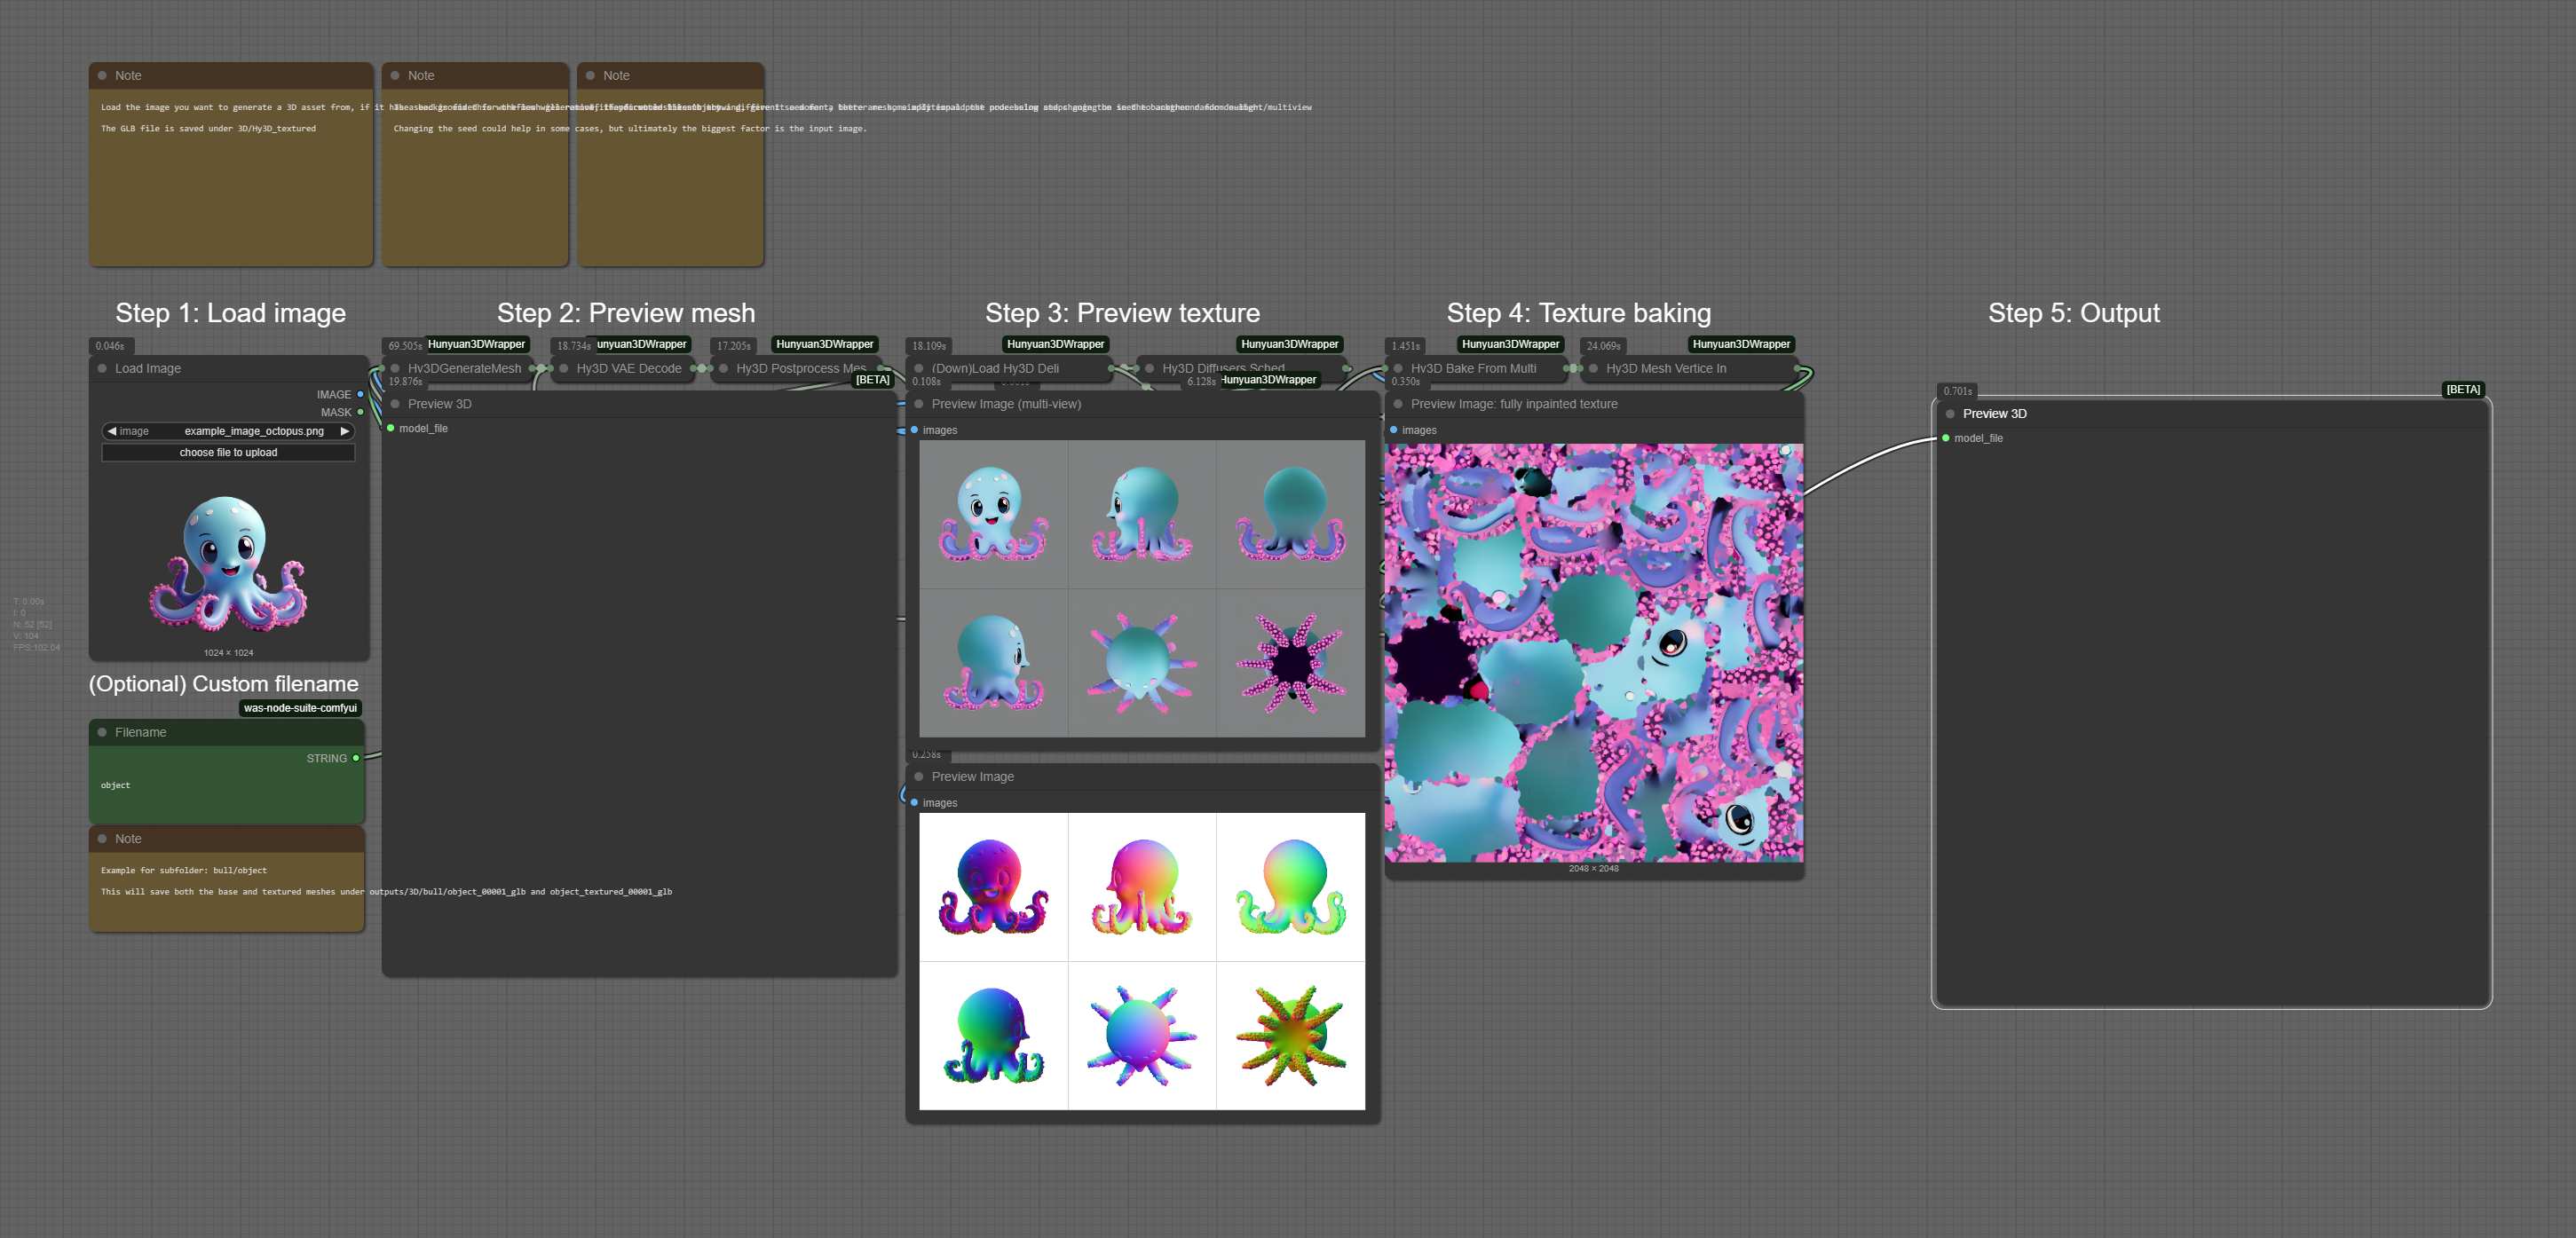Open the image filename selector showing example_image_octopus.png
Viewport: 2576px width, 1238px height.
click(253, 431)
